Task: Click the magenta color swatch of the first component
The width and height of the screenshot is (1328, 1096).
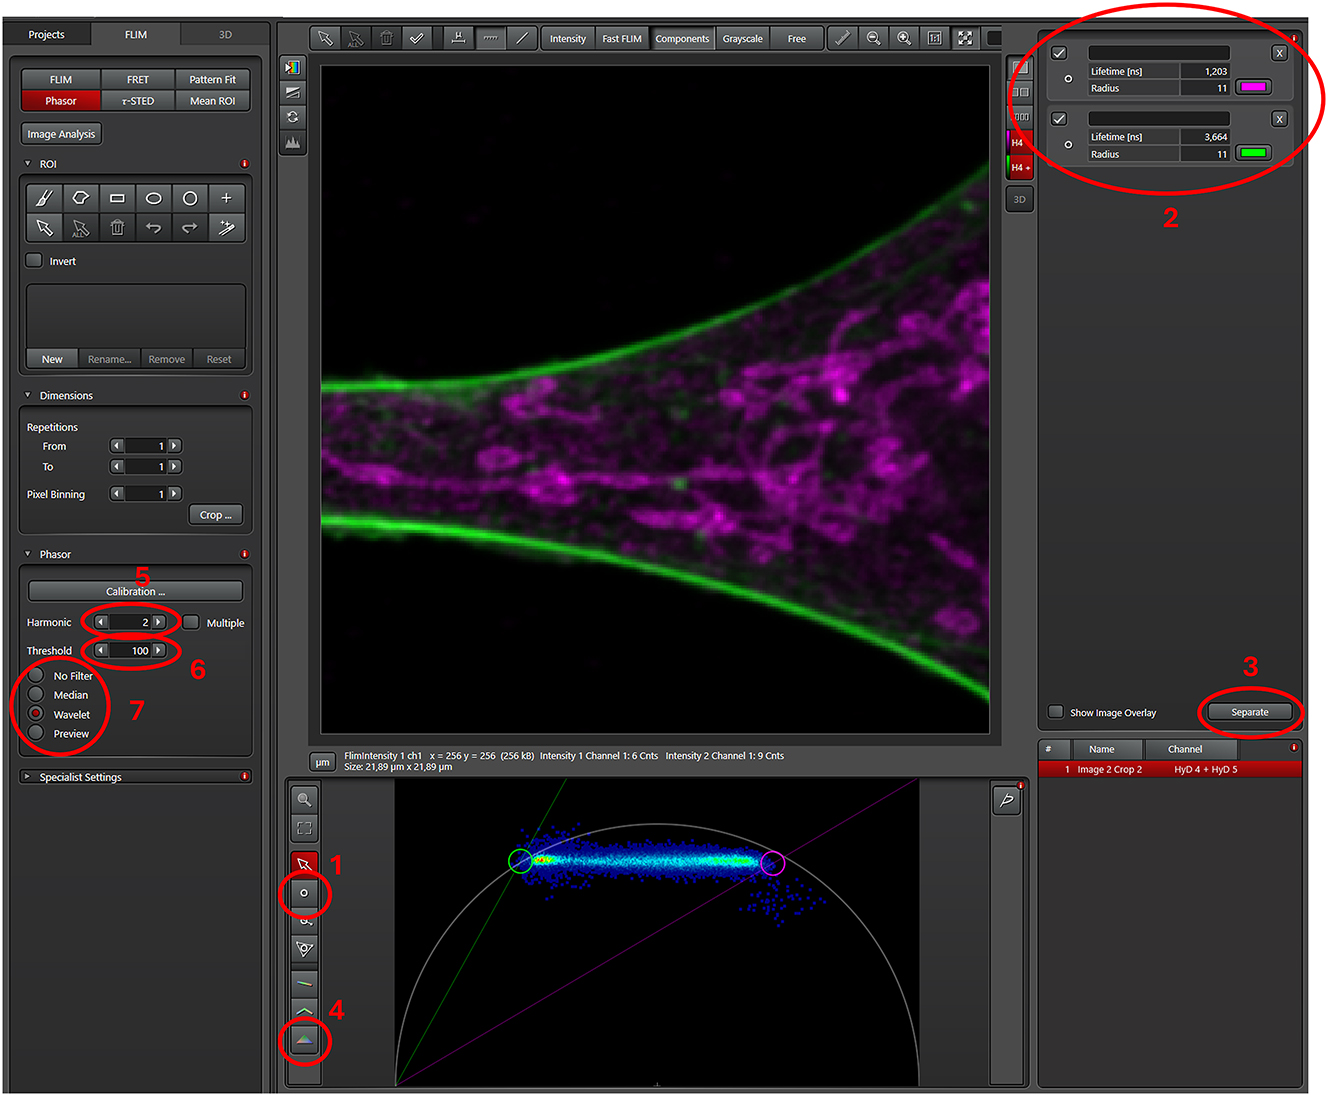Action: [1254, 87]
